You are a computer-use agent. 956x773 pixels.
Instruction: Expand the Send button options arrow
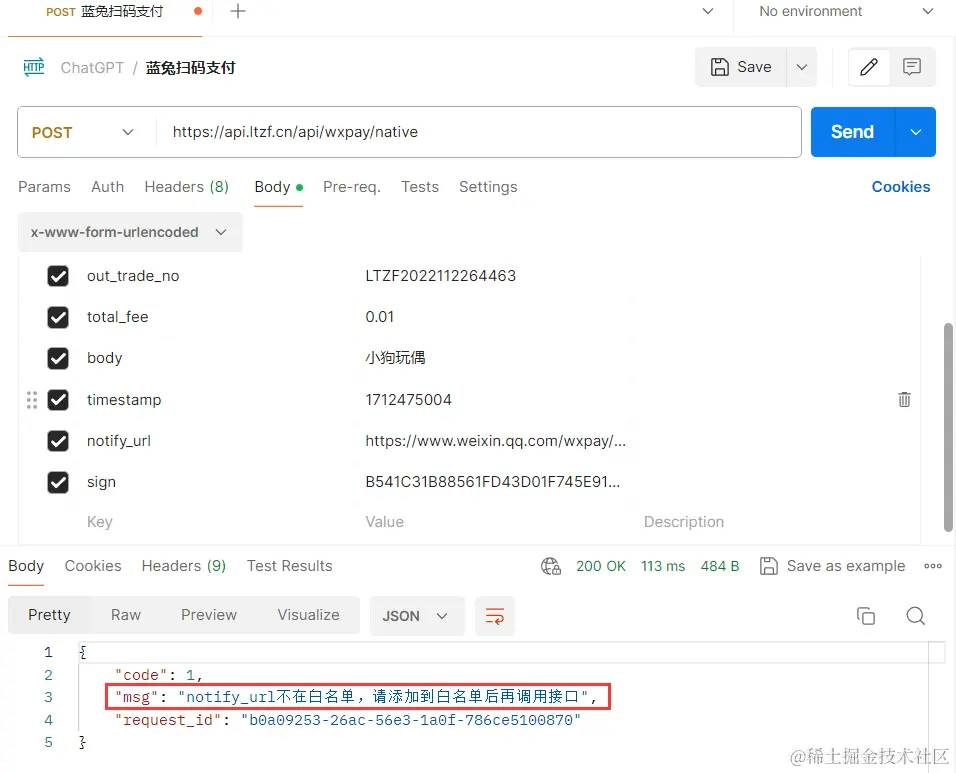point(915,132)
